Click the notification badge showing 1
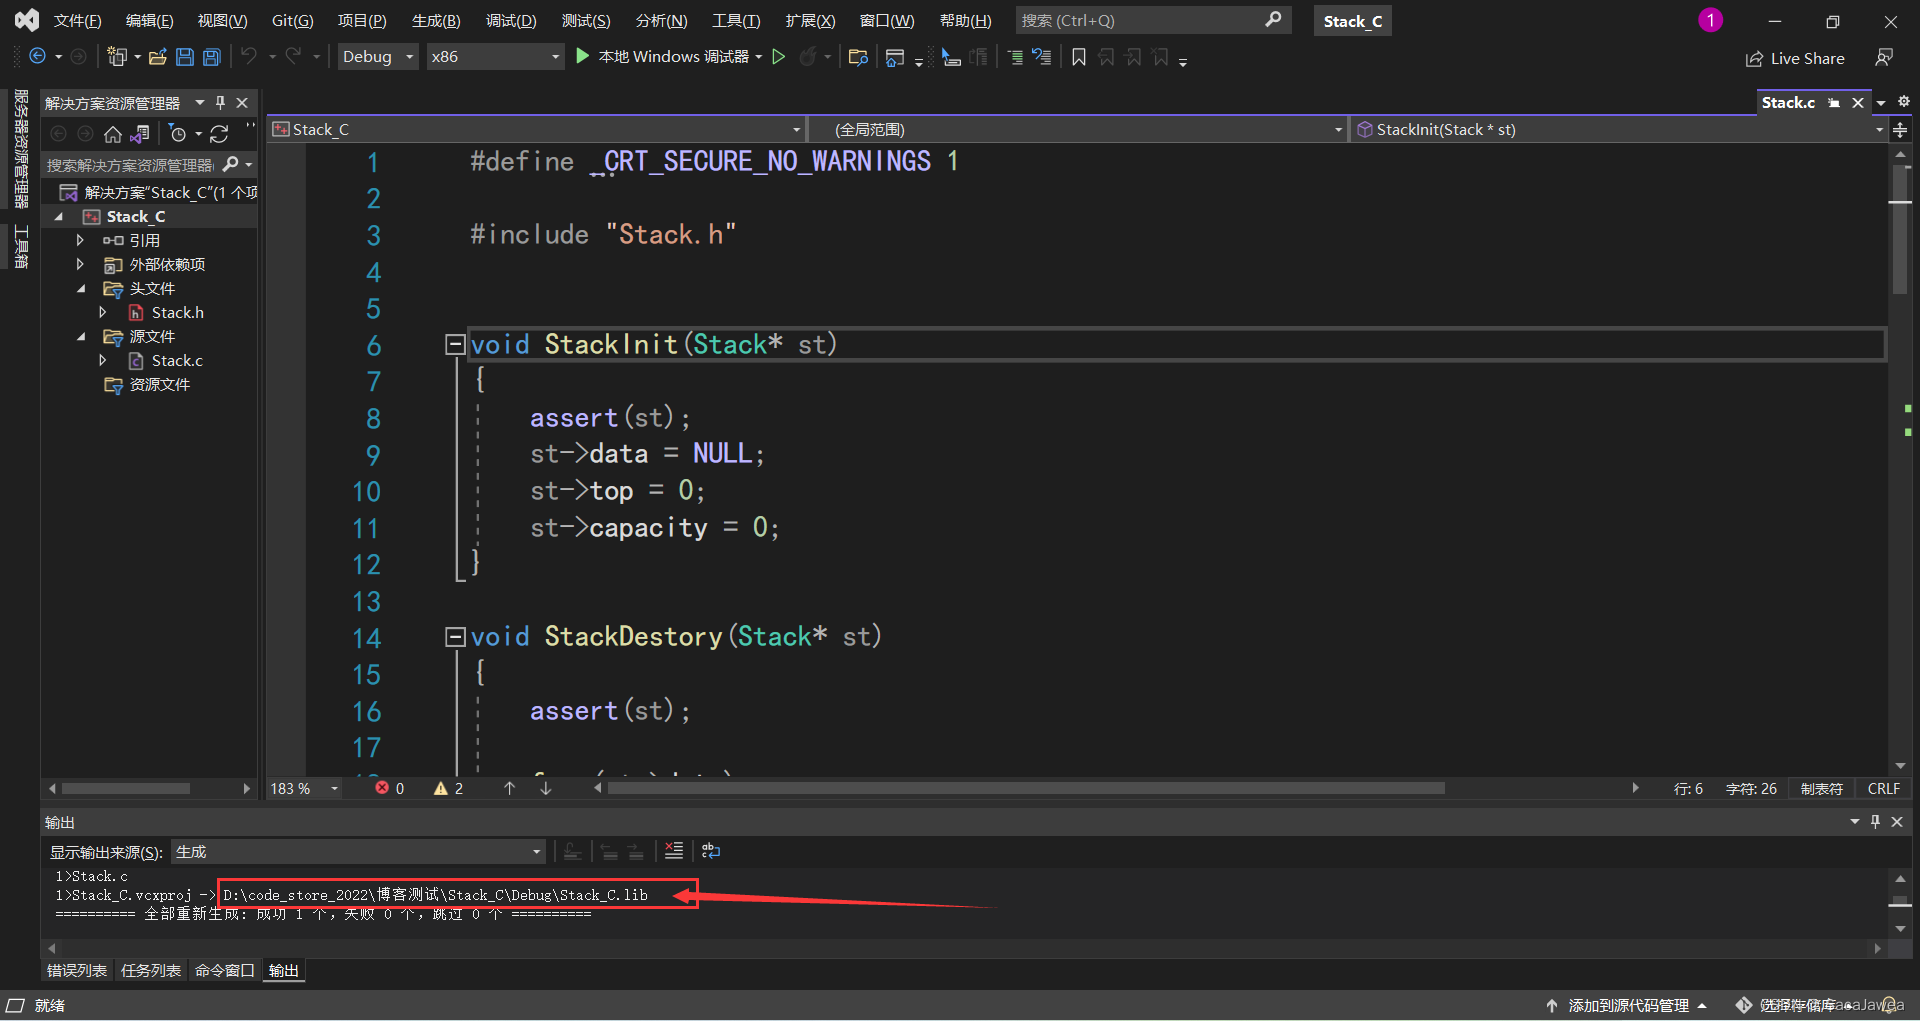This screenshot has width=1920, height=1021. coord(1710,20)
